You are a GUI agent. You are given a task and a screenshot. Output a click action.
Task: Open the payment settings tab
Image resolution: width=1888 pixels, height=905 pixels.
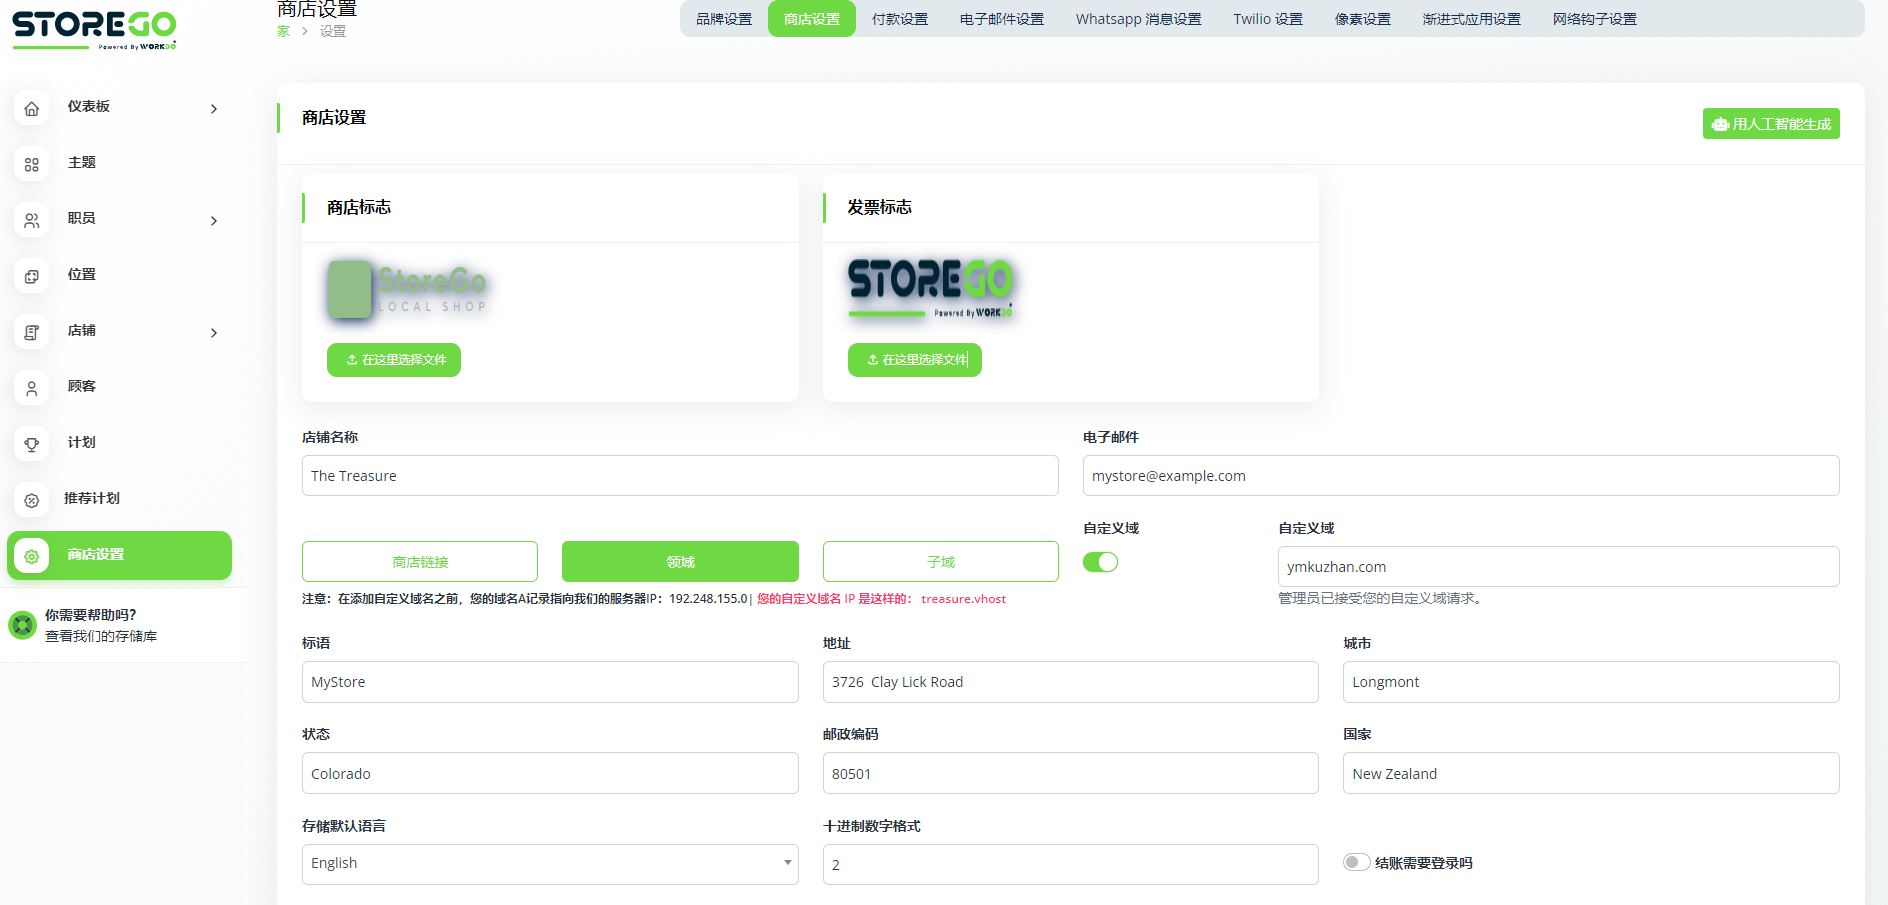(899, 19)
